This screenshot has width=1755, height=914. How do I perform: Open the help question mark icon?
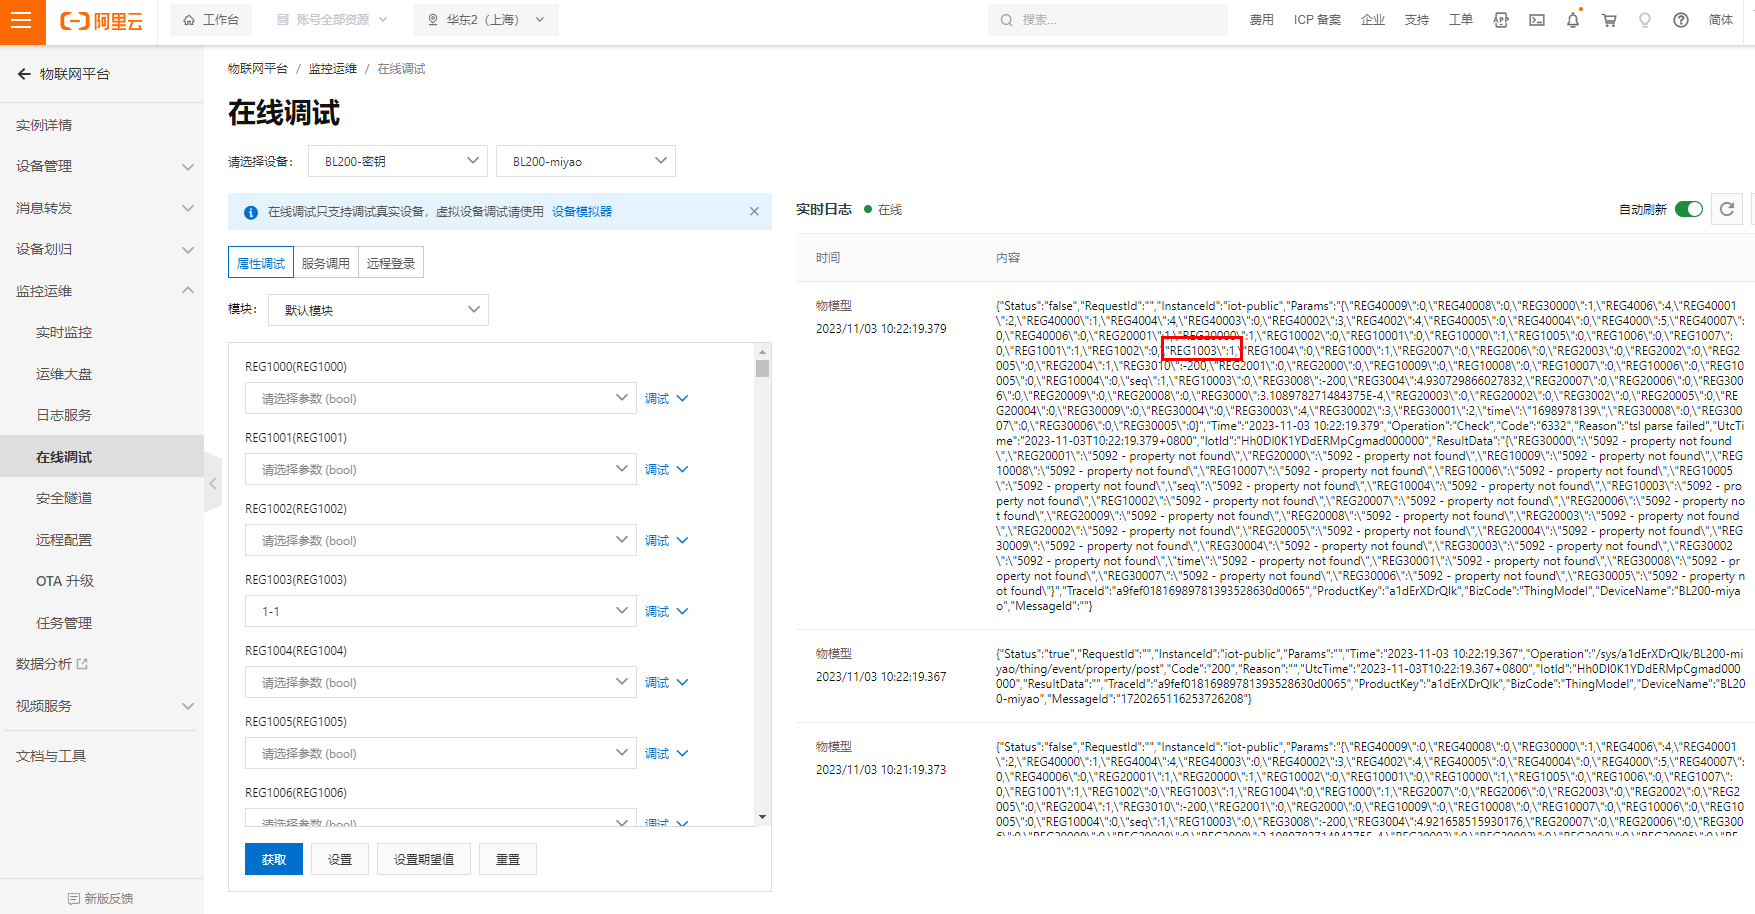click(1681, 20)
